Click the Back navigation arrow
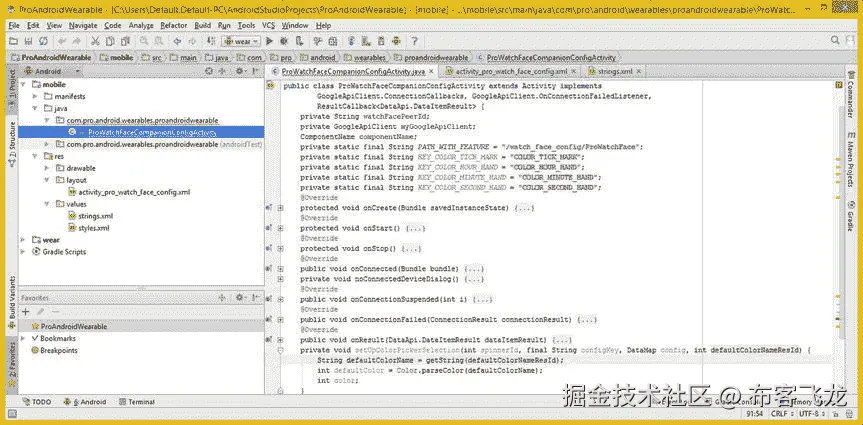863x425 pixels. pos(177,41)
